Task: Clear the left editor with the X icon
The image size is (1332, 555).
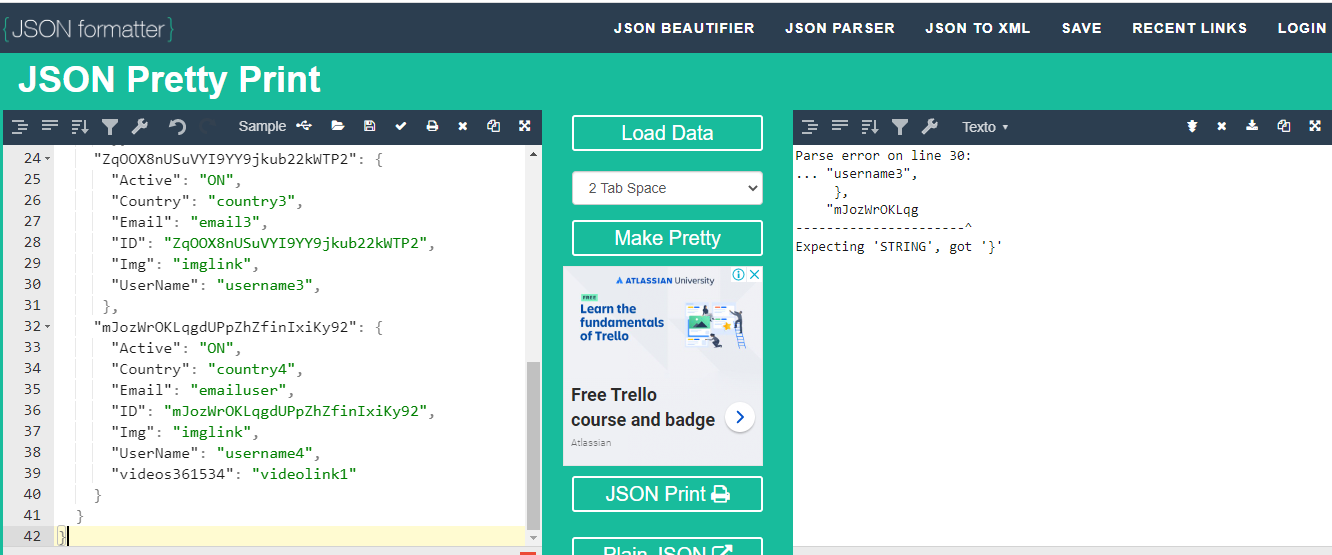Action: click(x=462, y=126)
